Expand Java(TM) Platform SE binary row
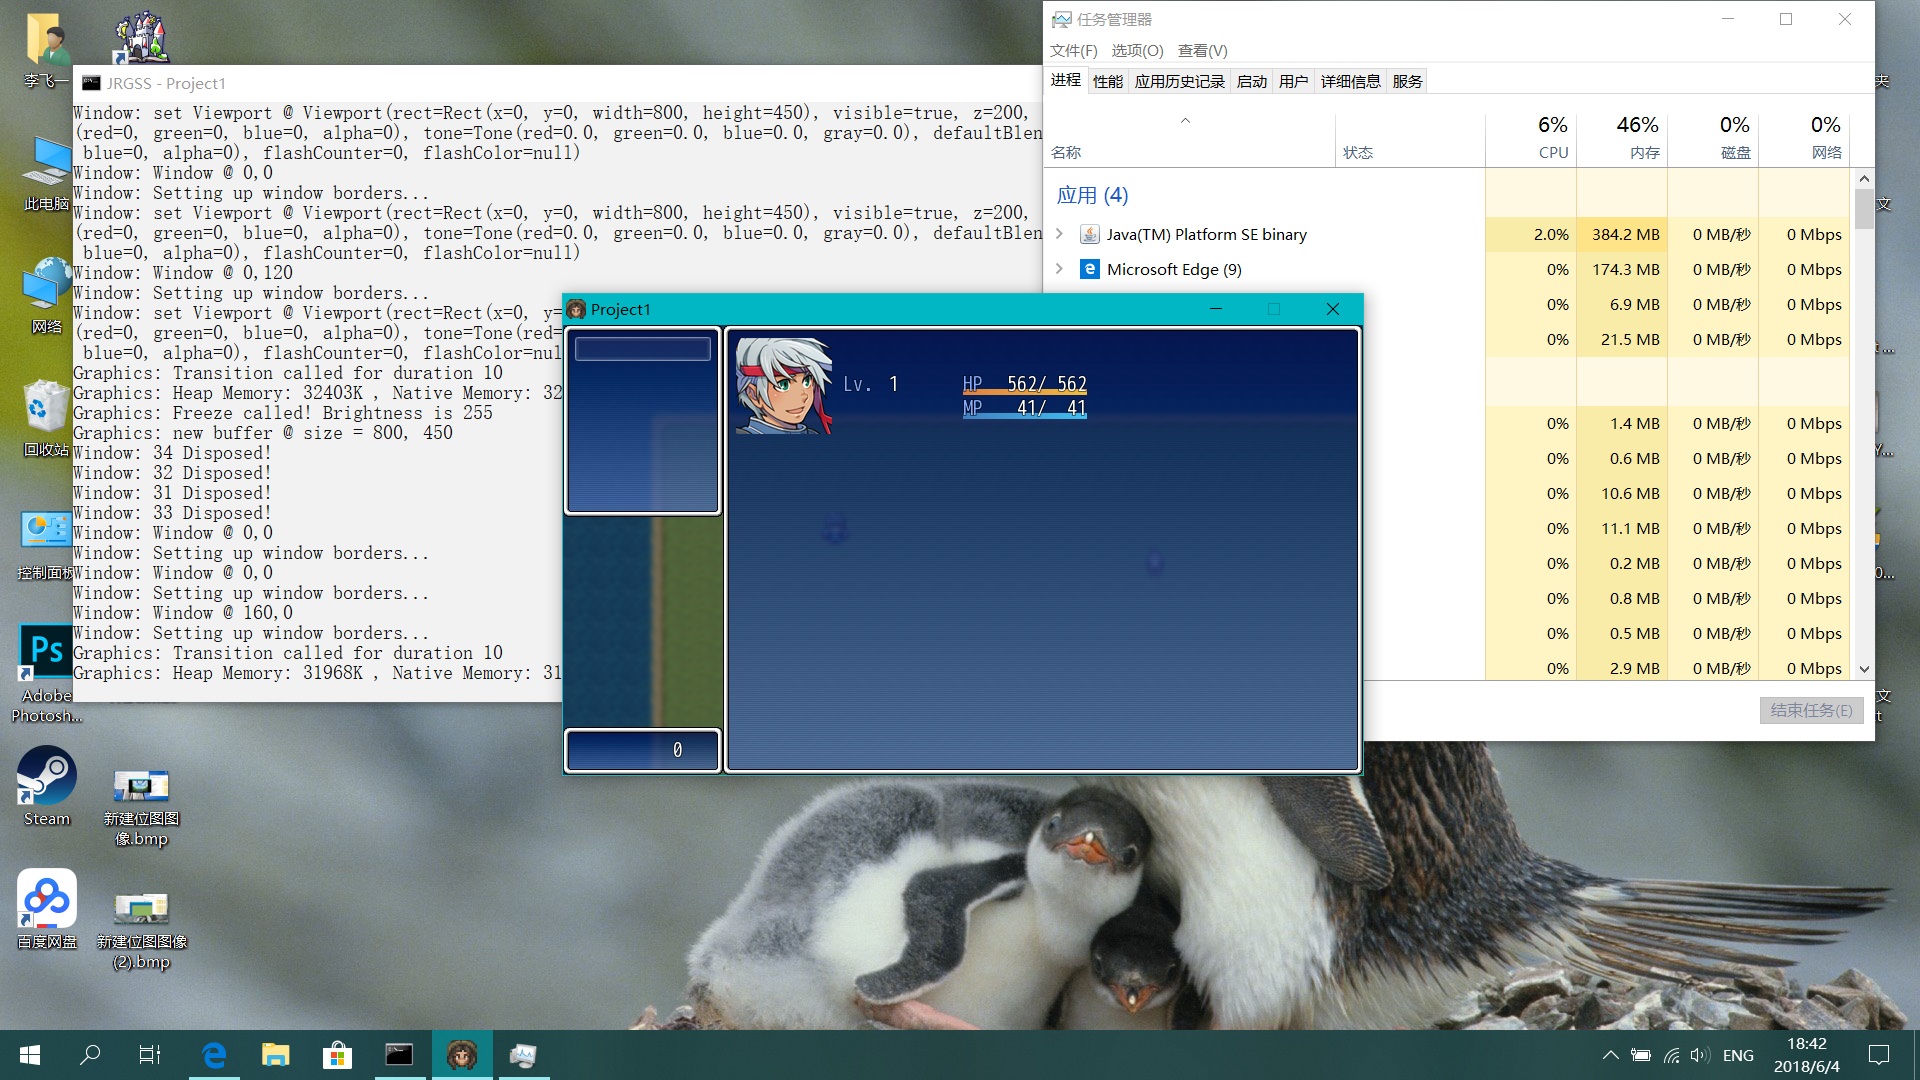The height and width of the screenshot is (1080, 1920). pos(1059,234)
